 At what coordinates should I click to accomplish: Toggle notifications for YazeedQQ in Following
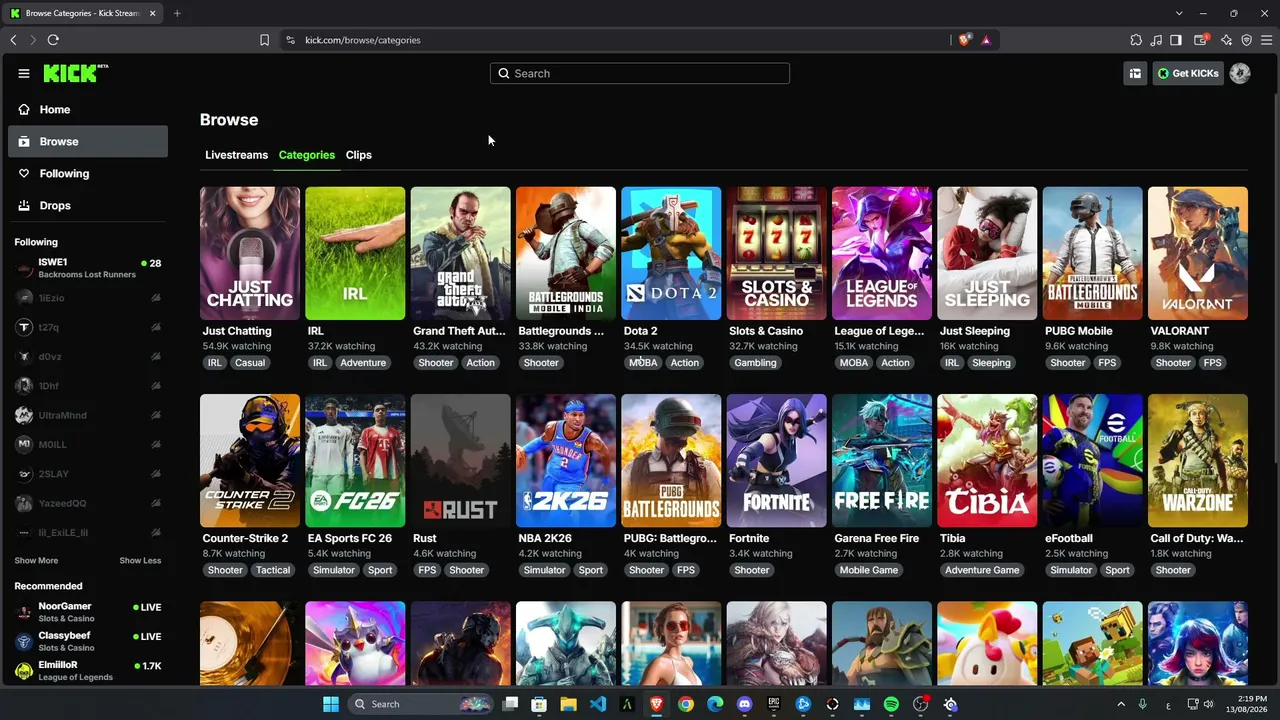click(x=156, y=503)
